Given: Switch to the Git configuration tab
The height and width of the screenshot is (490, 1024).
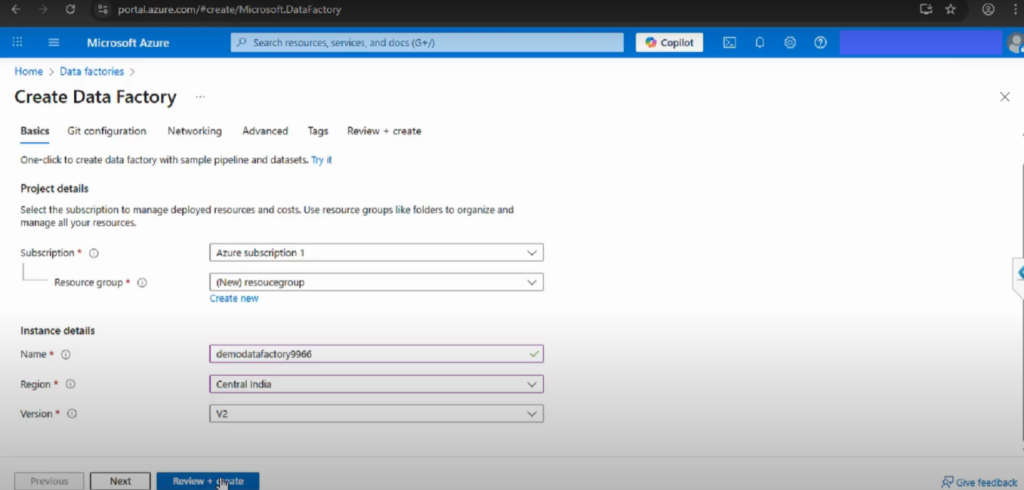Looking at the screenshot, I should click(106, 131).
